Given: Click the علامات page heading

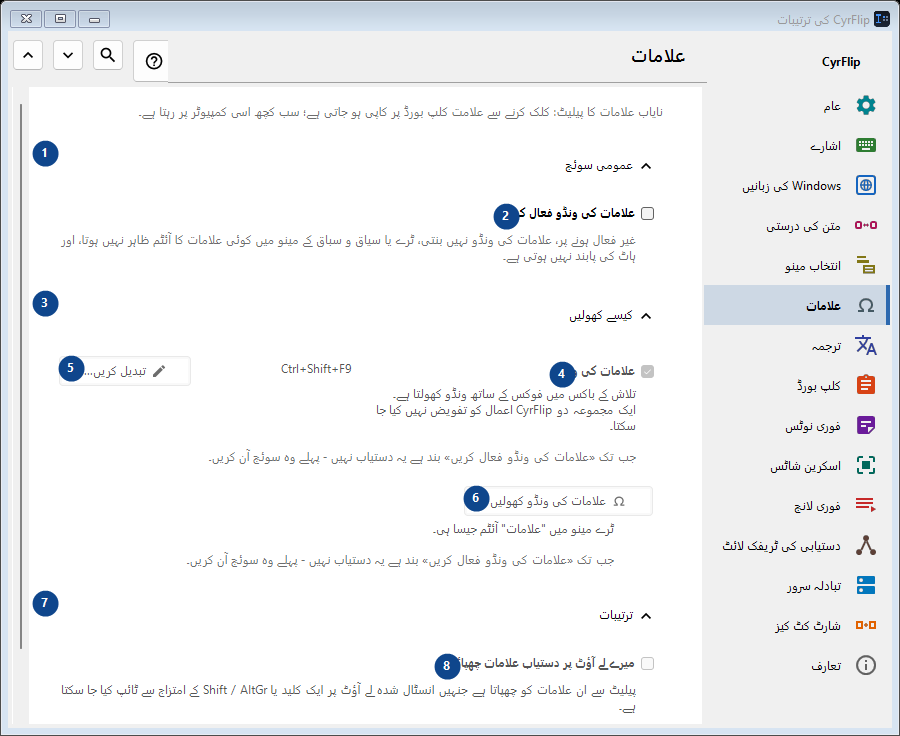Looking at the screenshot, I should click(x=658, y=56).
